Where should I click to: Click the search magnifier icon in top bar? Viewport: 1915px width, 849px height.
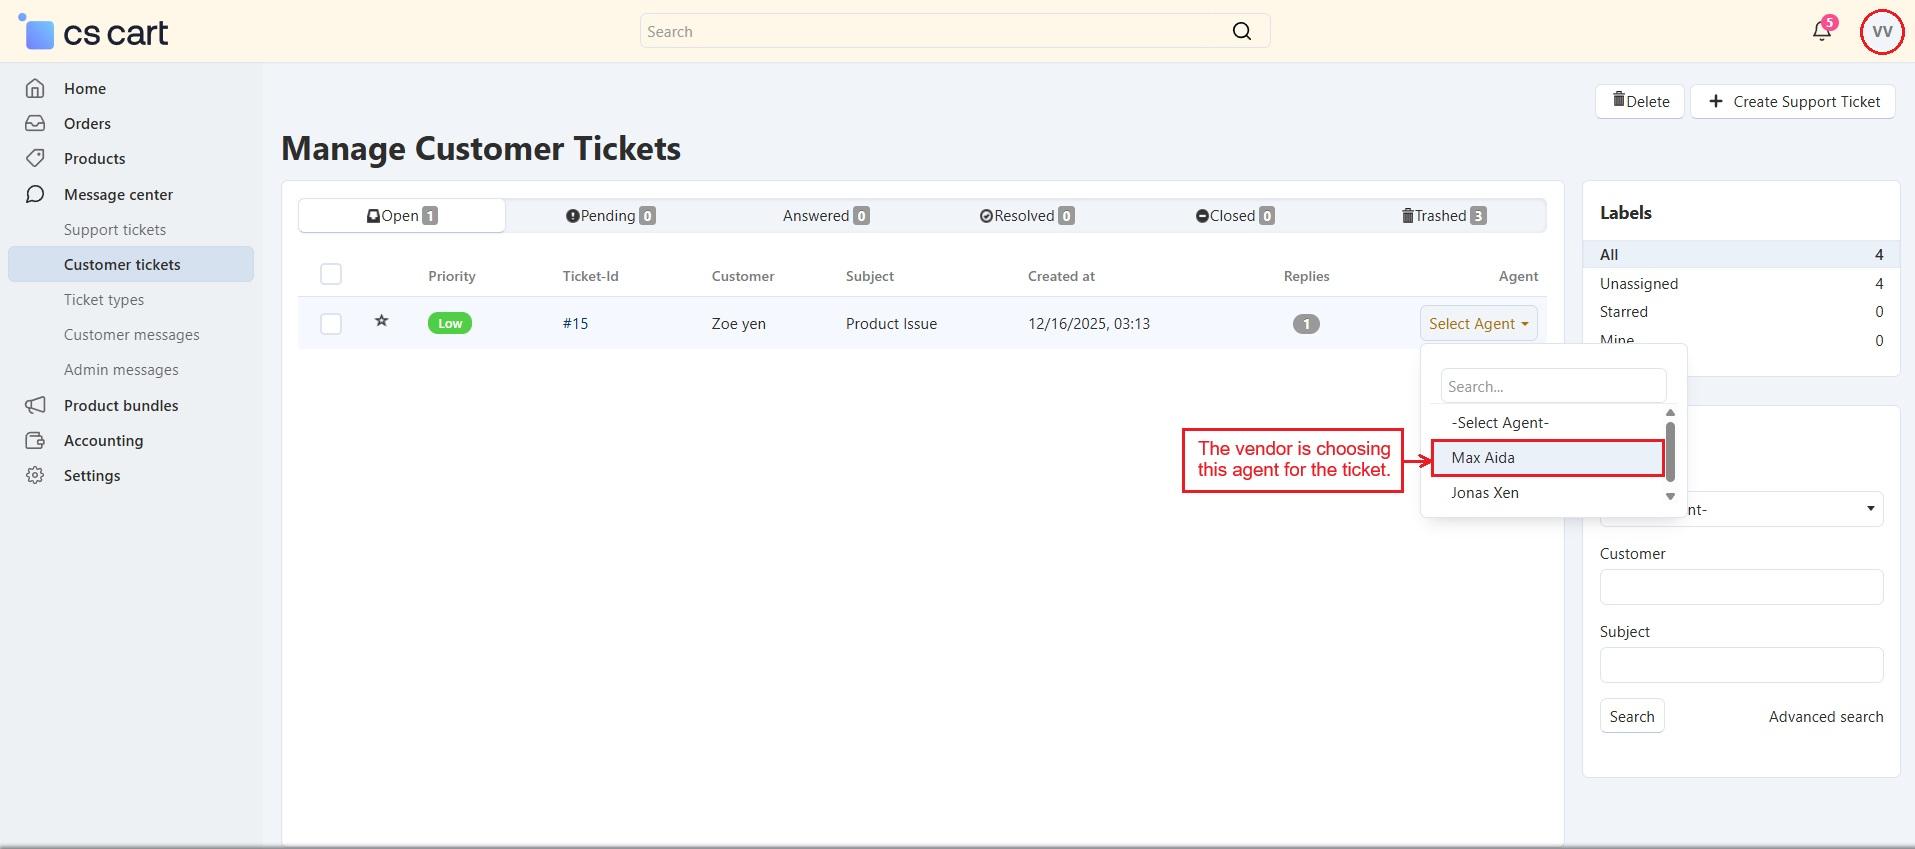tap(1241, 31)
